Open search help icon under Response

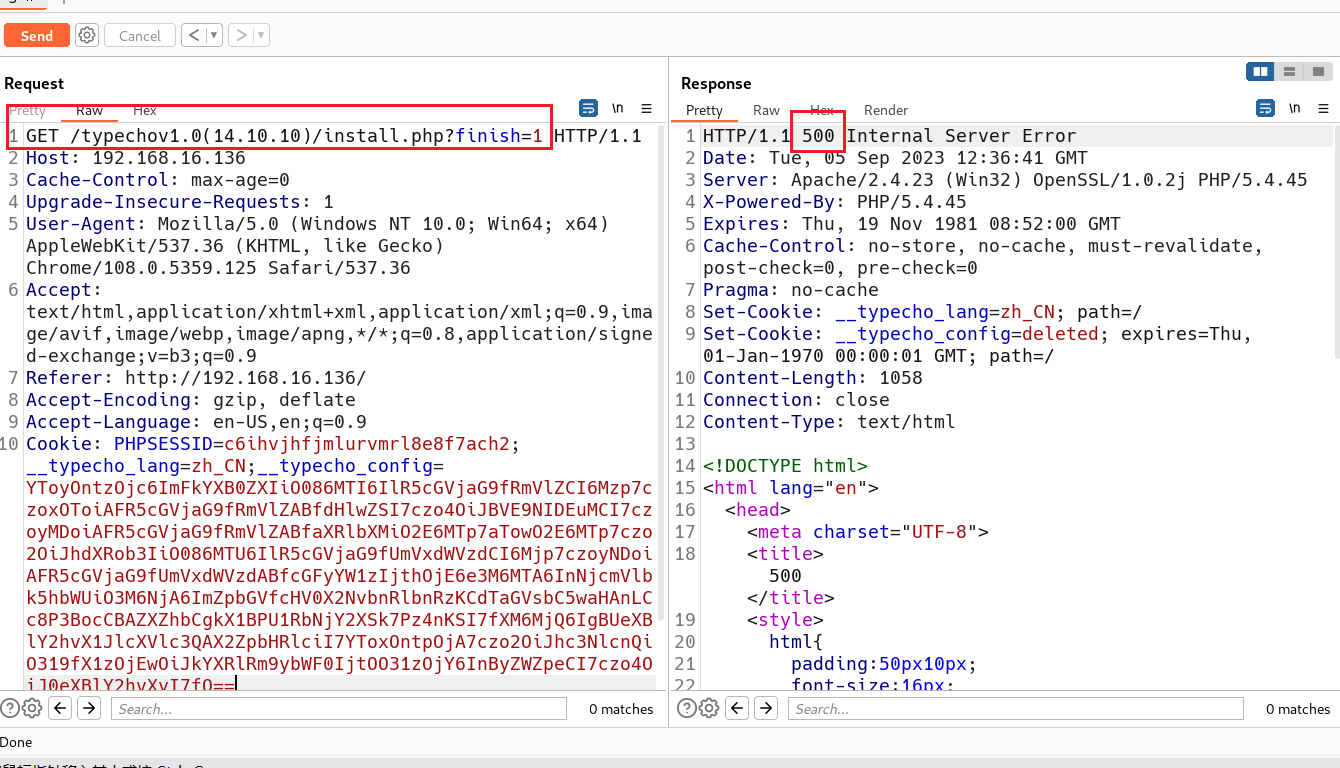pos(687,708)
